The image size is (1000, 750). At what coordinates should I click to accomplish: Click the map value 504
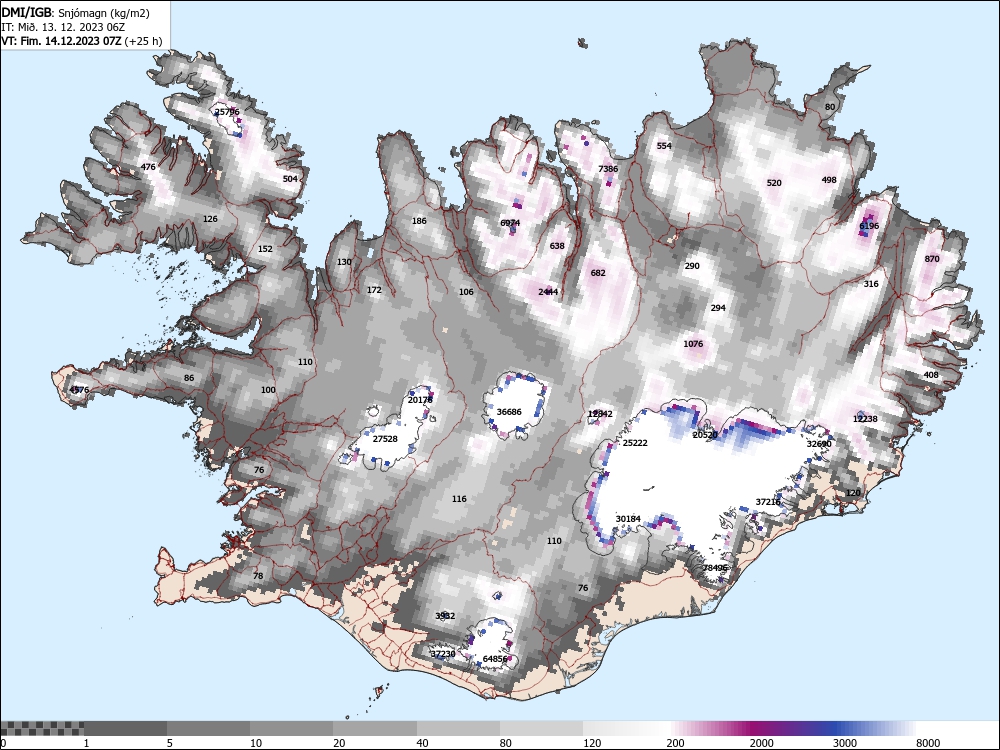pos(290,179)
